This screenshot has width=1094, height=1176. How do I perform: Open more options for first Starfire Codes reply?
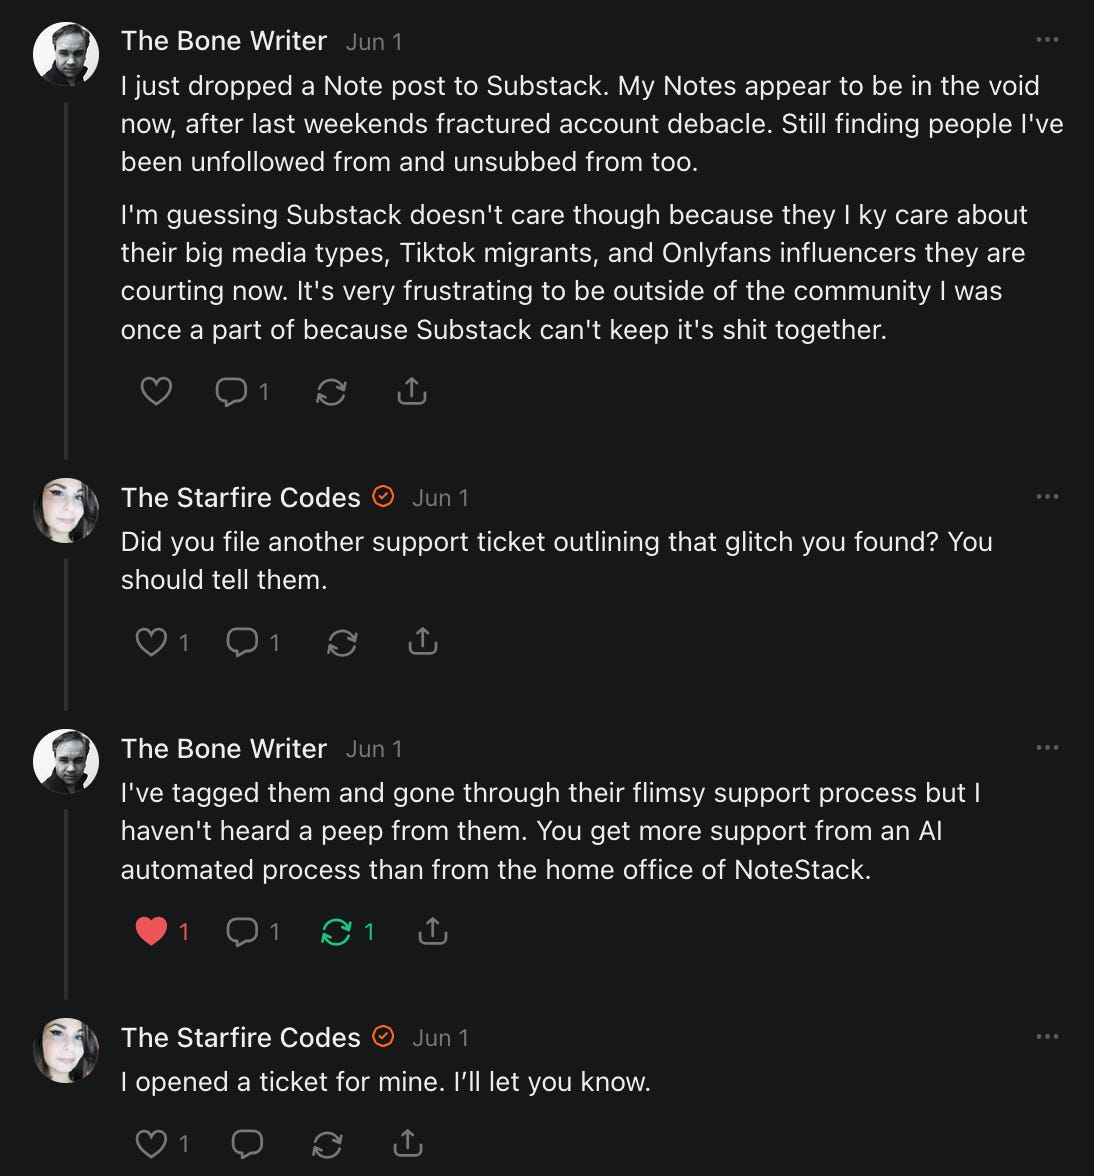(1047, 497)
